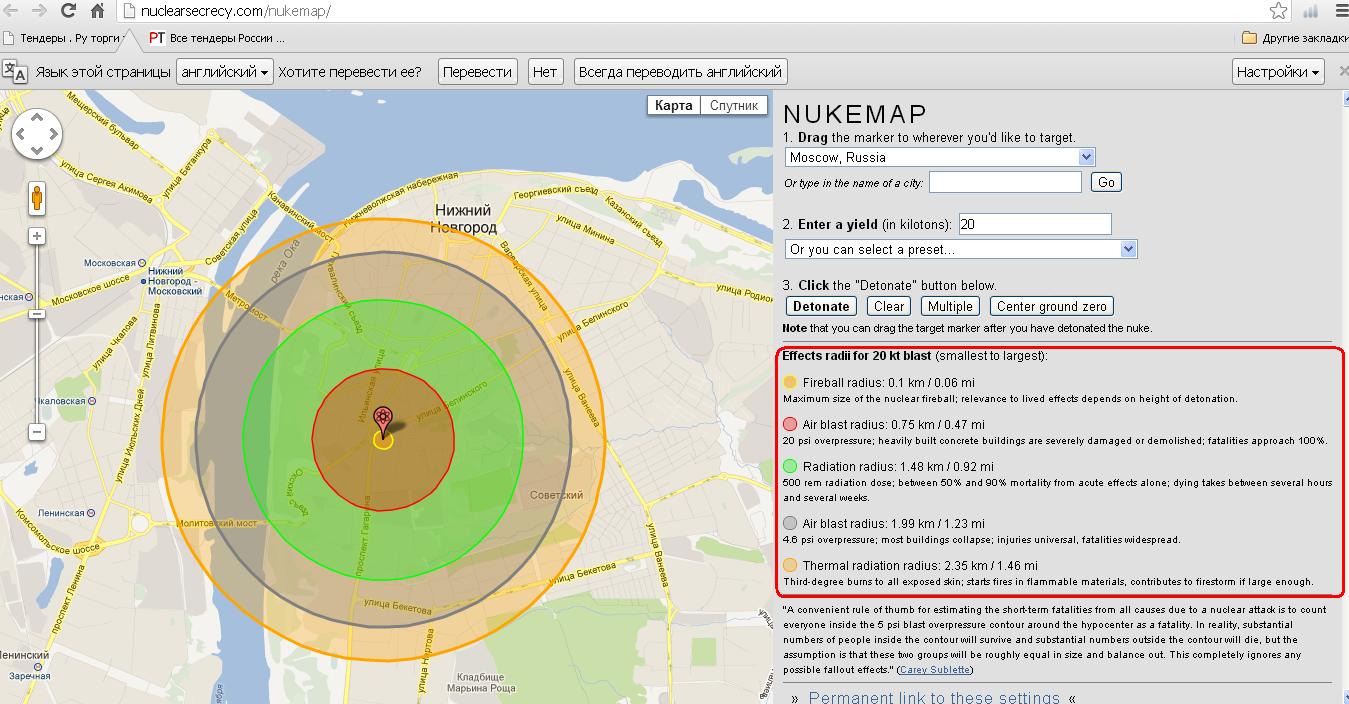Screen dimensions: 1349x704
Task: Zoom out with the map minus button
Action: (37, 432)
